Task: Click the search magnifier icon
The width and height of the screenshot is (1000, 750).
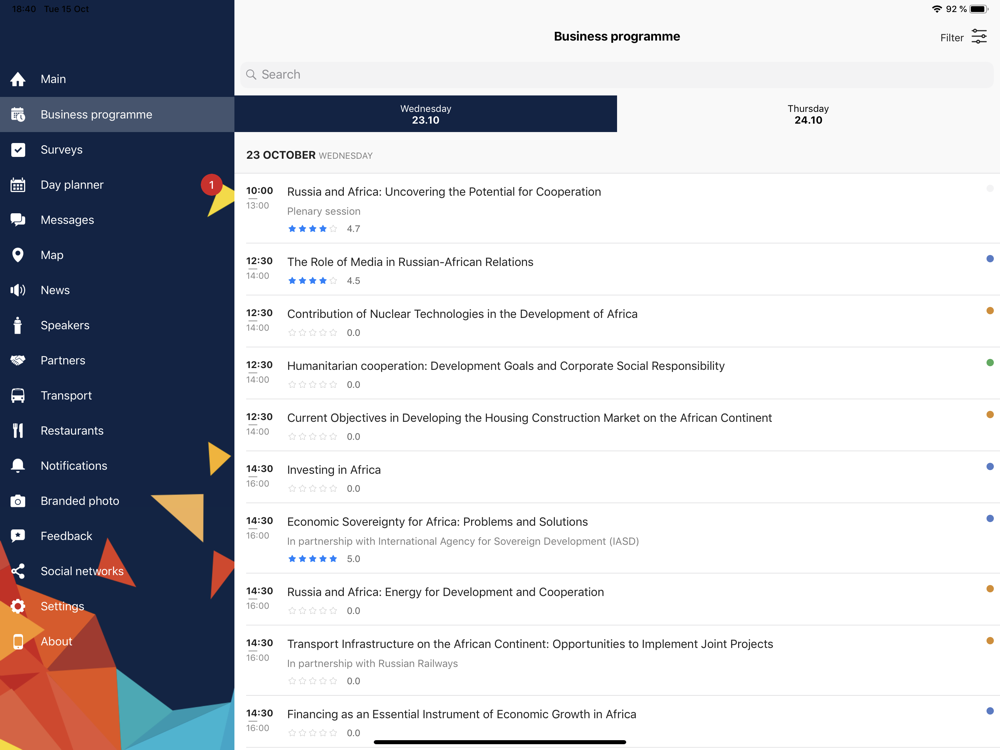Action: [251, 75]
